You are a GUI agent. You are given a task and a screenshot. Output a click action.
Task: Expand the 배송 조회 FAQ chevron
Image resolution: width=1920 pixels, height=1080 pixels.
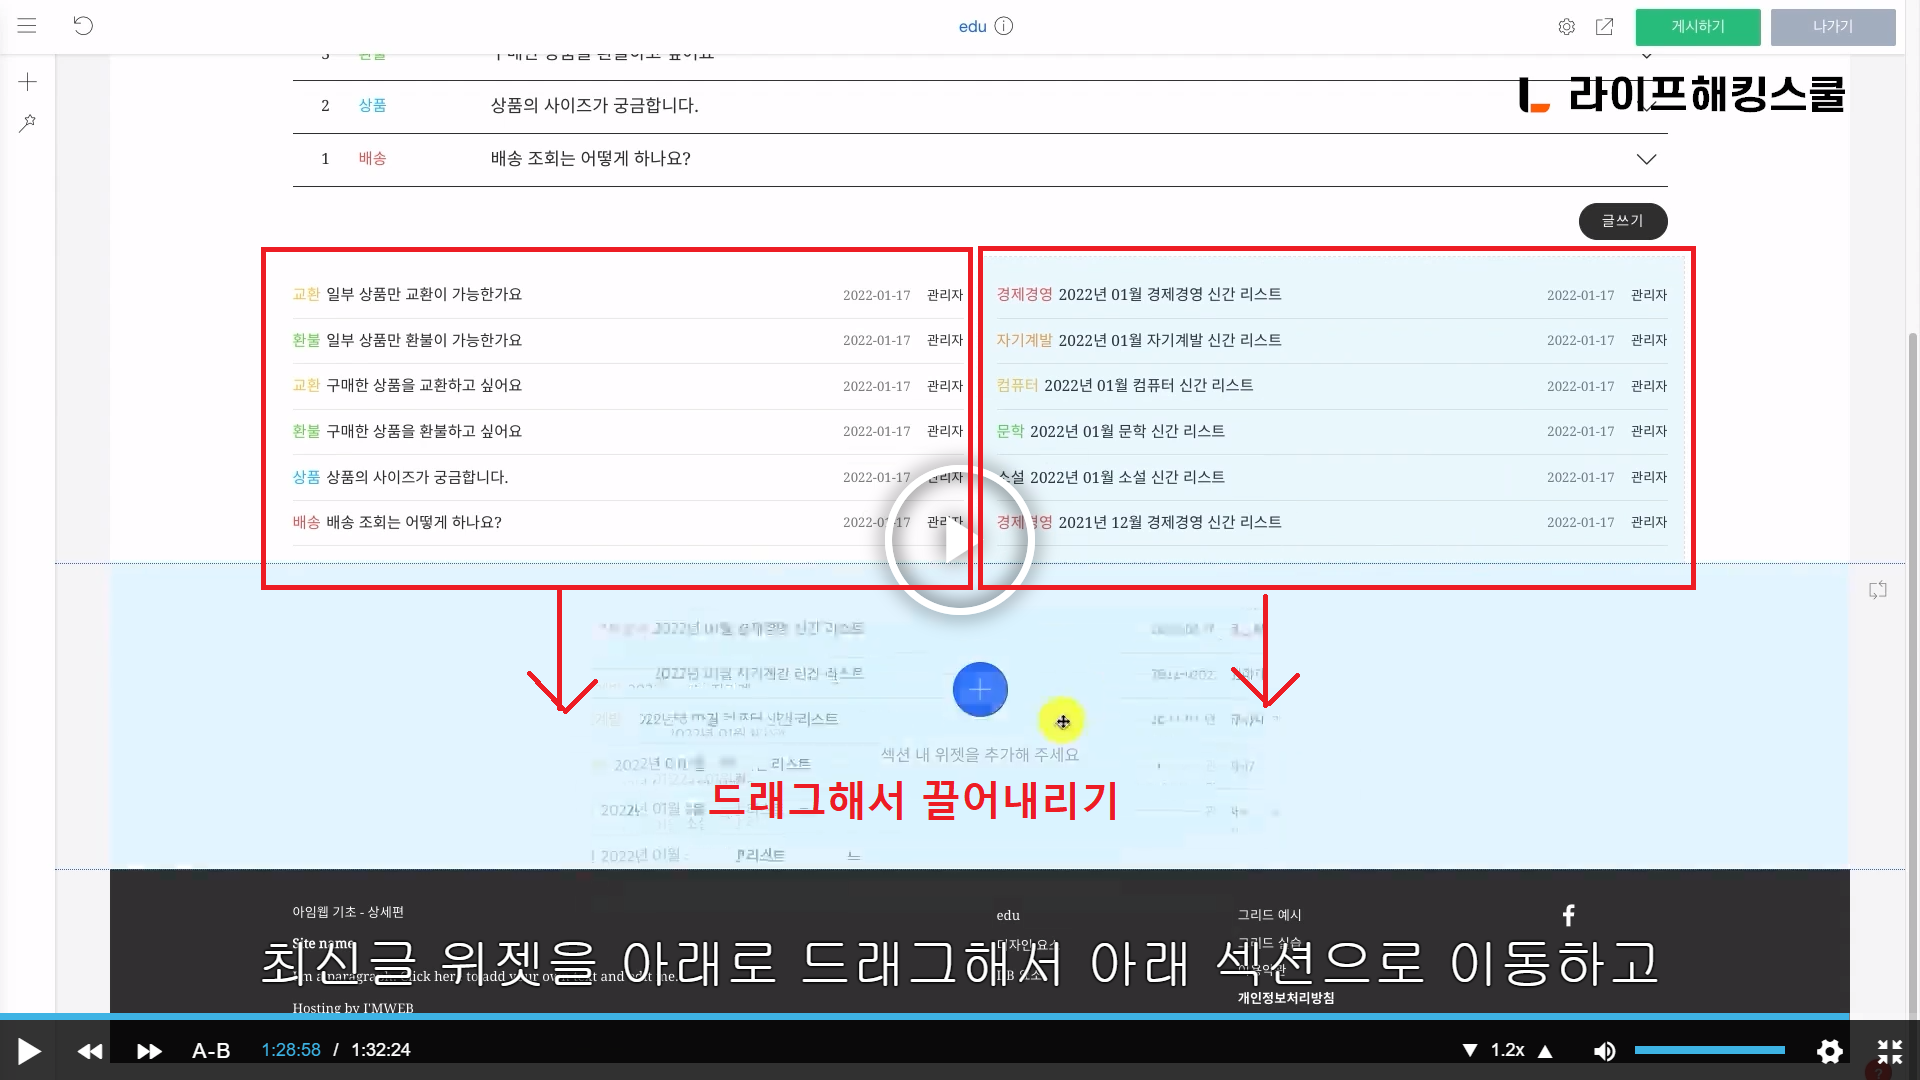(x=1646, y=159)
